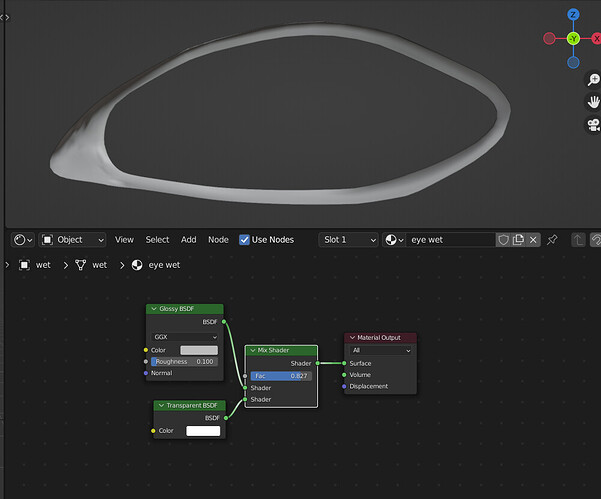
Task: Collapse the Transparent BSDF node
Action: [x=161, y=405]
